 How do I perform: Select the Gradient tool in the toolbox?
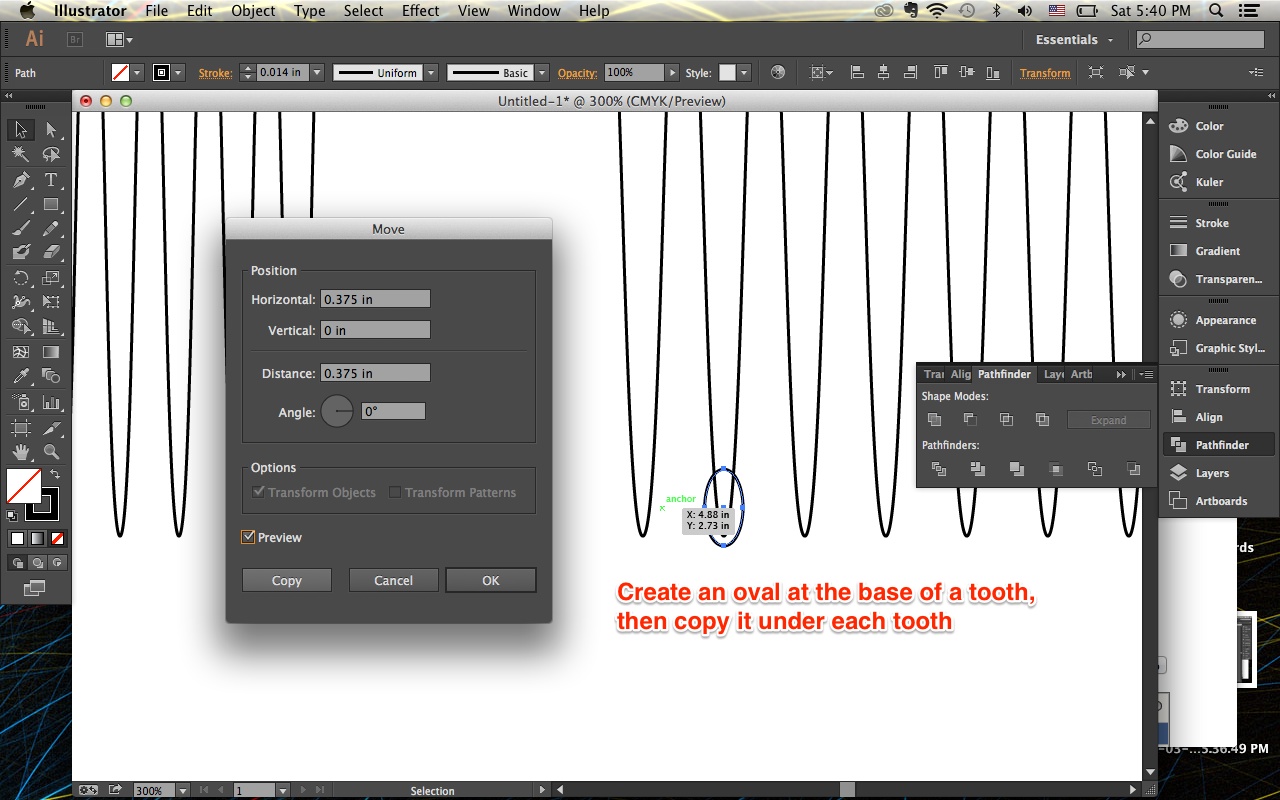point(51,352)
